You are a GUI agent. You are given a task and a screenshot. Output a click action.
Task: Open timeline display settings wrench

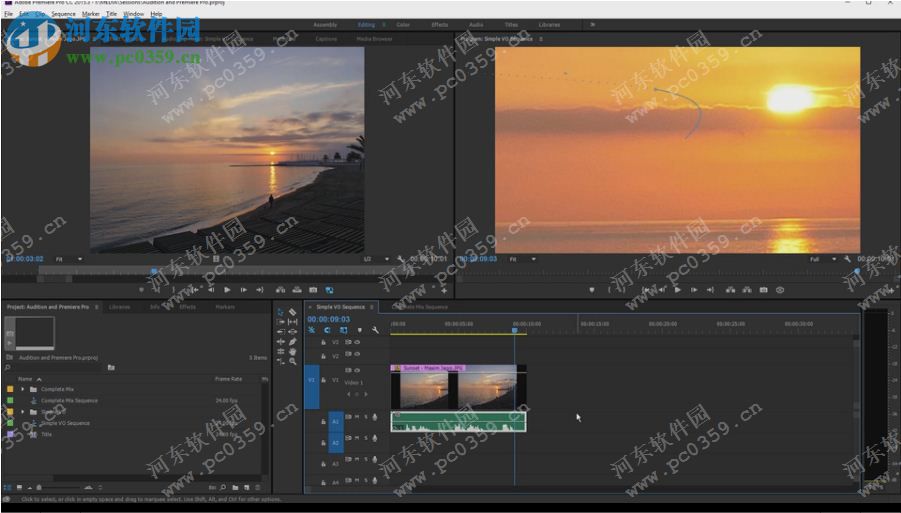[x=375, y=330]
